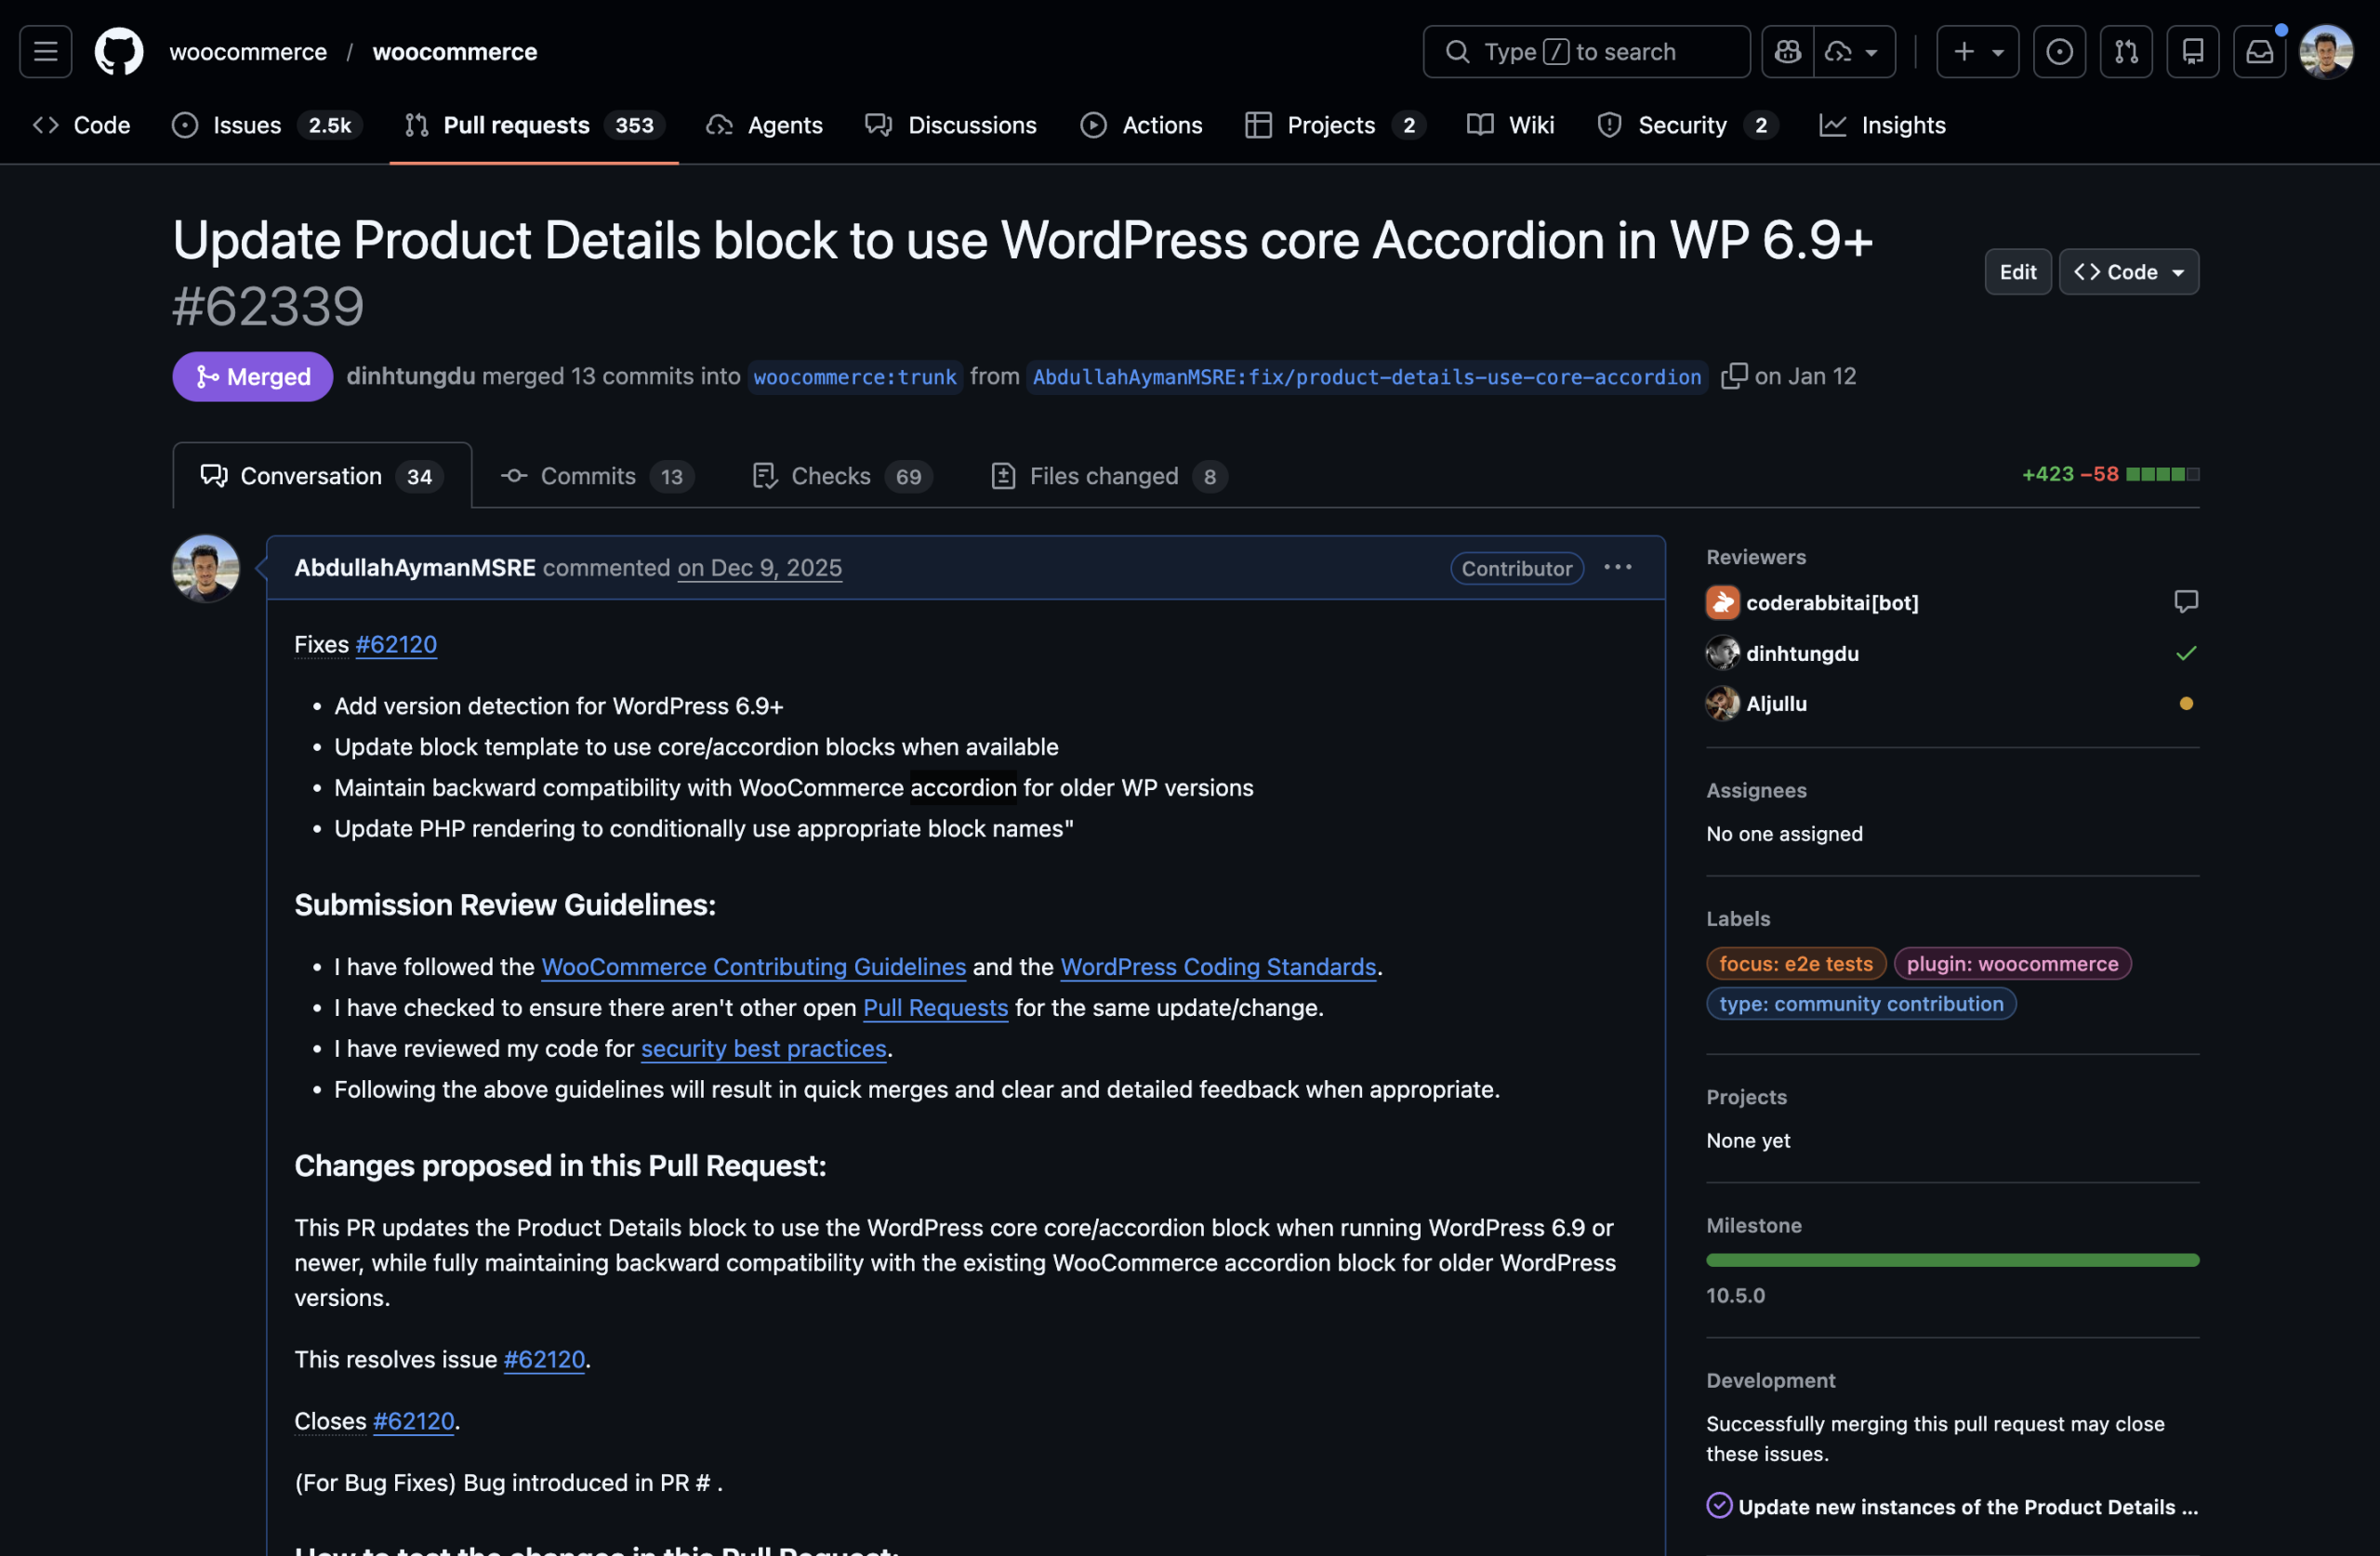The image size is (2380, 1556).
Task: Open the create new plus dropdown
Action: click(1976, 51)
